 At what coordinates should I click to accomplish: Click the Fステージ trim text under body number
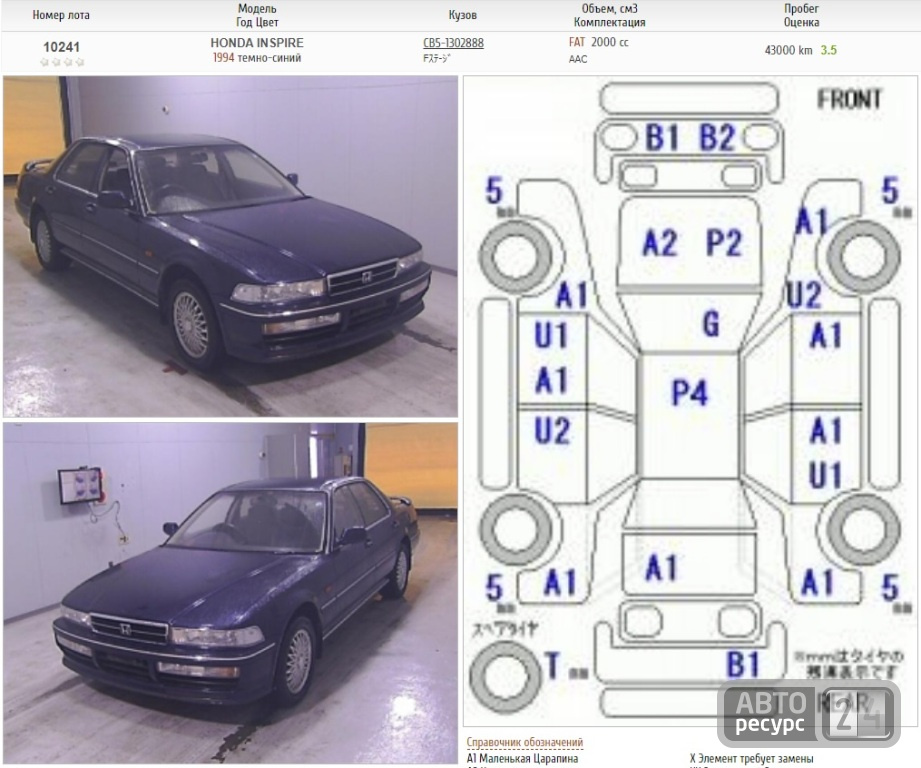pyautogui.click(x=437, y=59)
